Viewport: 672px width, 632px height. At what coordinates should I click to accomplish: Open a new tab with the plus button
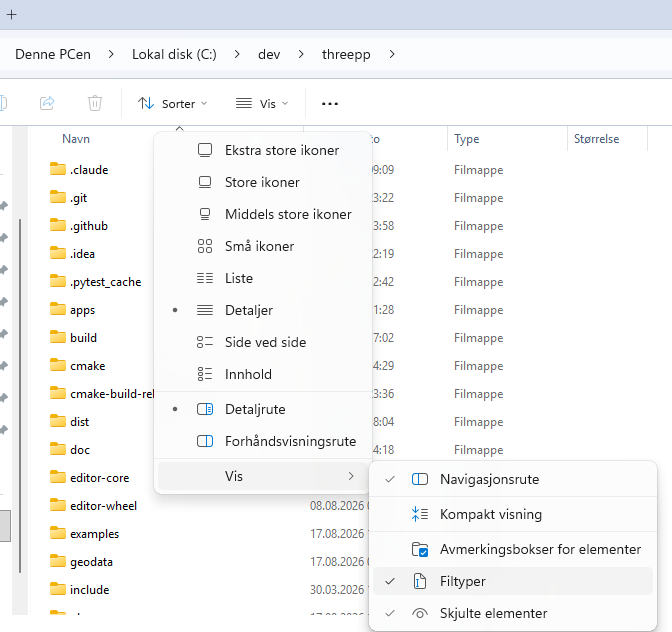12,15
